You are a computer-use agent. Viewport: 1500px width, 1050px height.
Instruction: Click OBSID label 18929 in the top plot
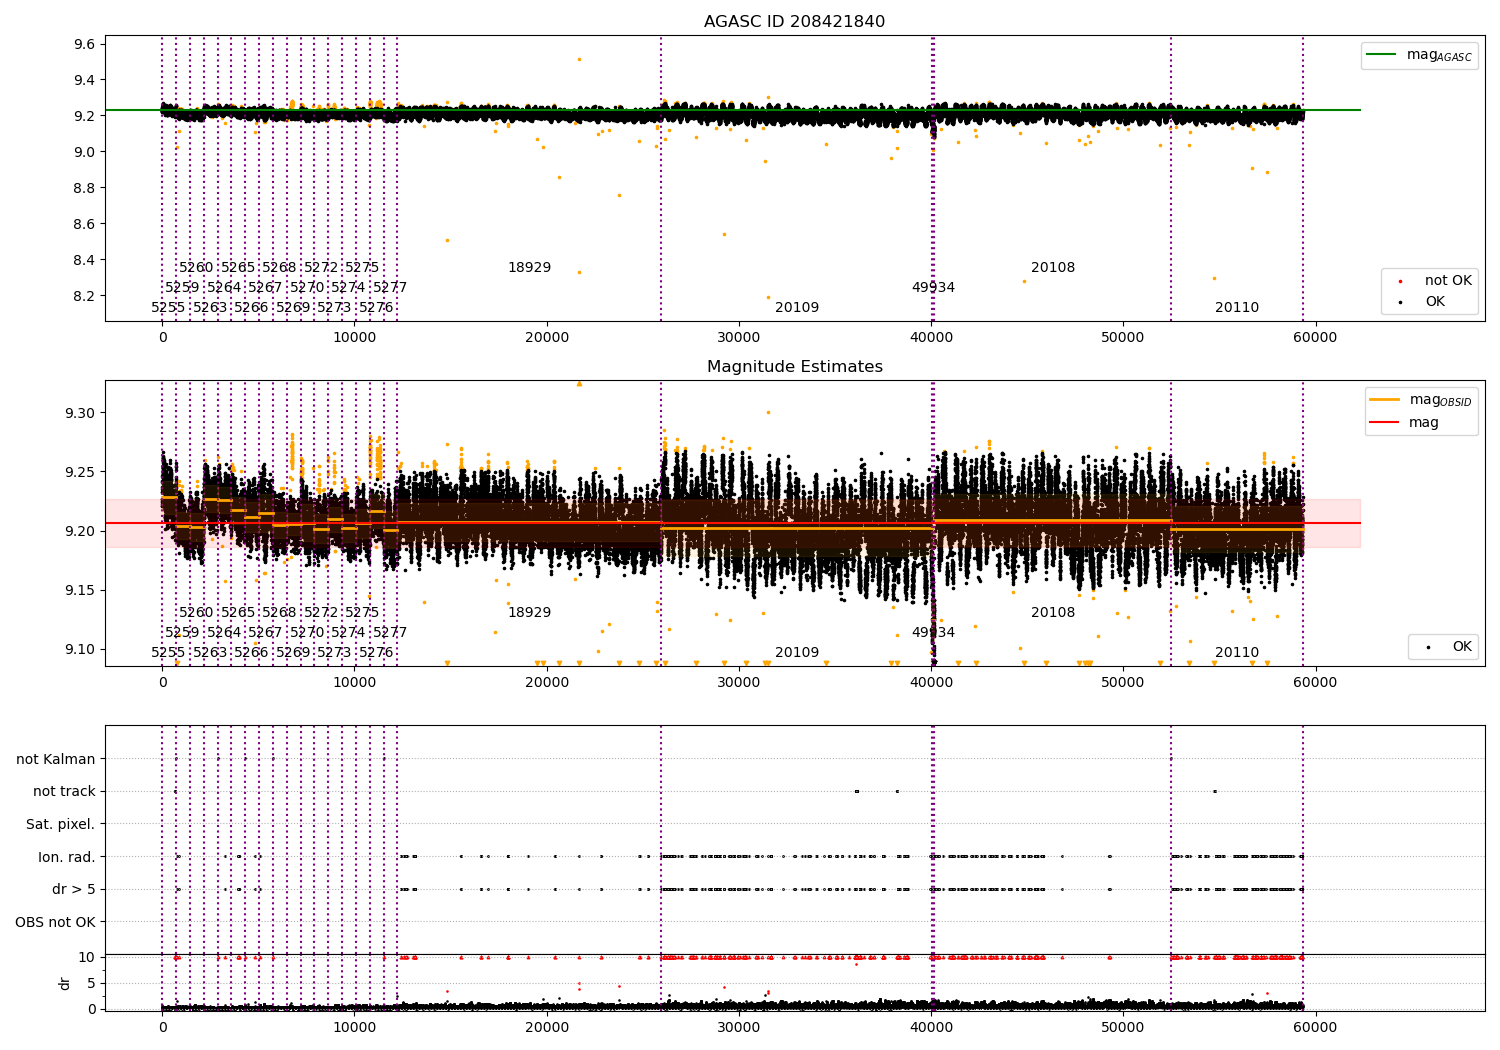click(529, 267)
